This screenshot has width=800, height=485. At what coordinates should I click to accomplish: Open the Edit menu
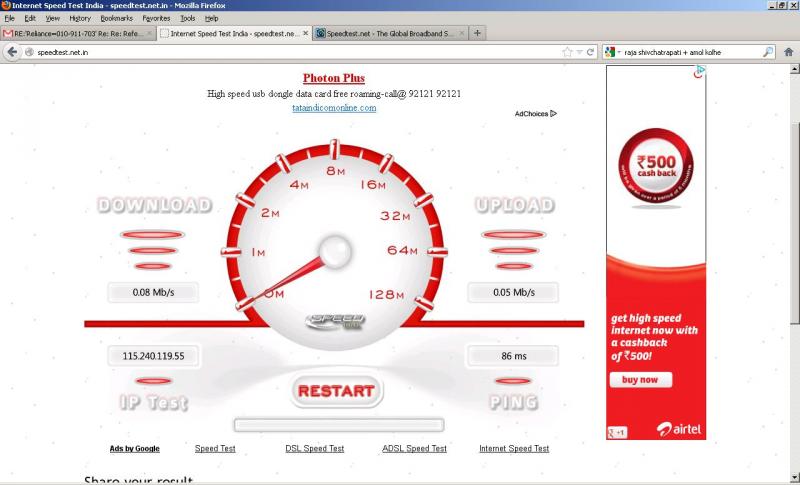(x=30, y=18)
